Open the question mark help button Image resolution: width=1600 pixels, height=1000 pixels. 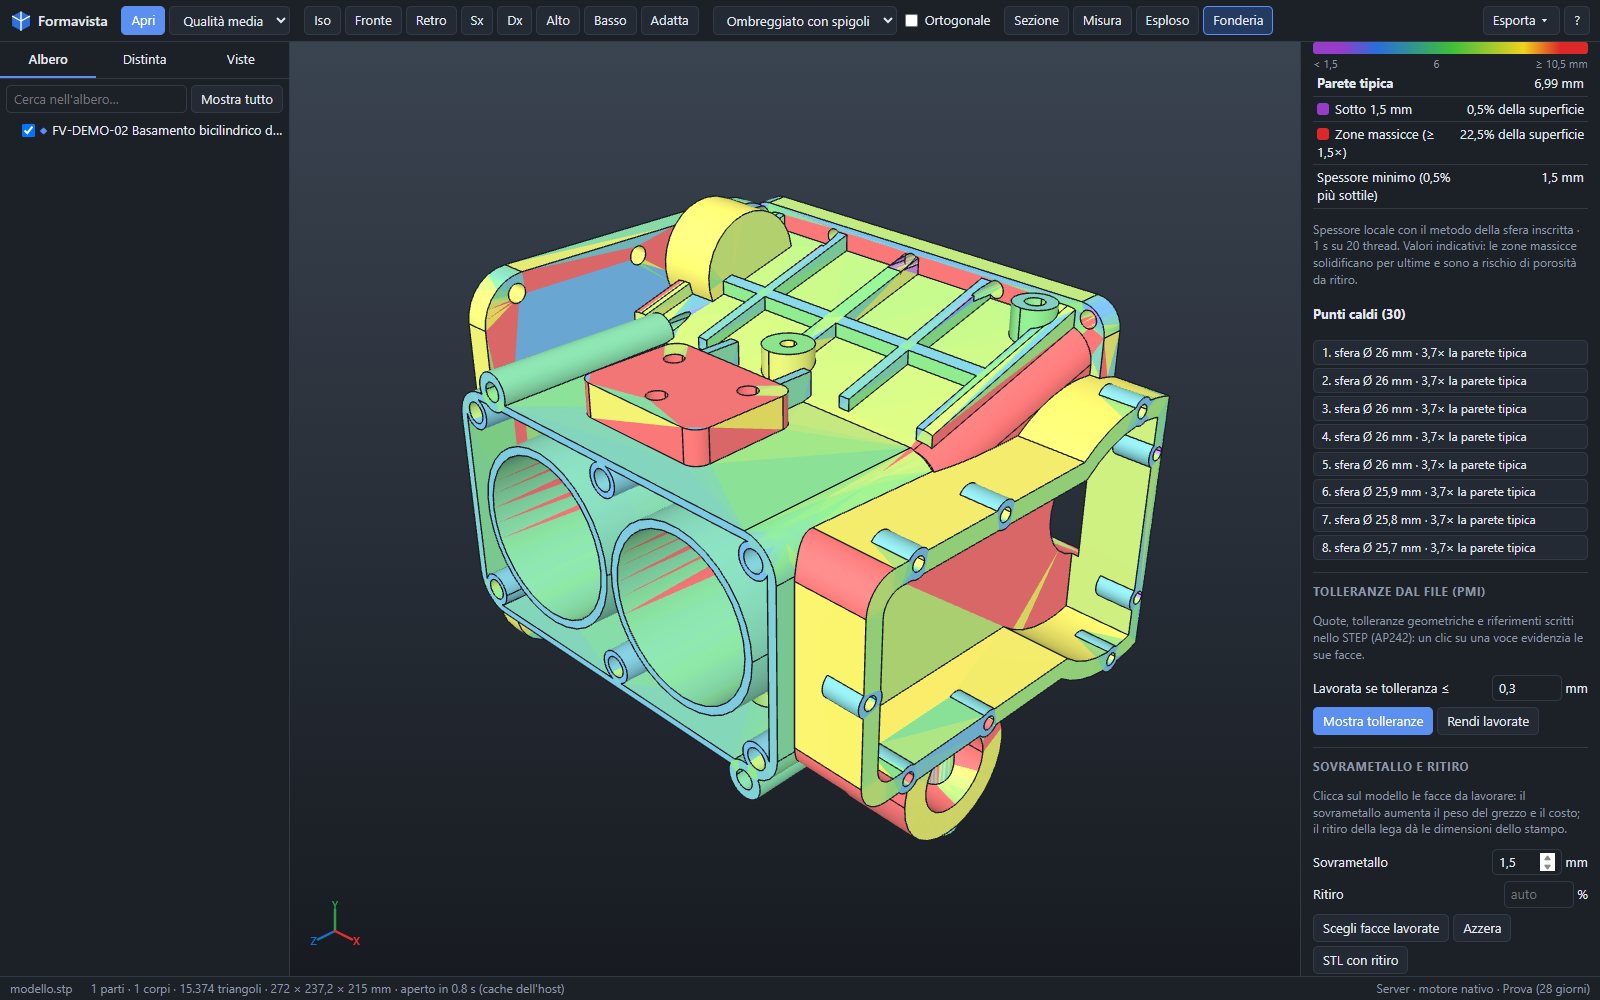1576,21
